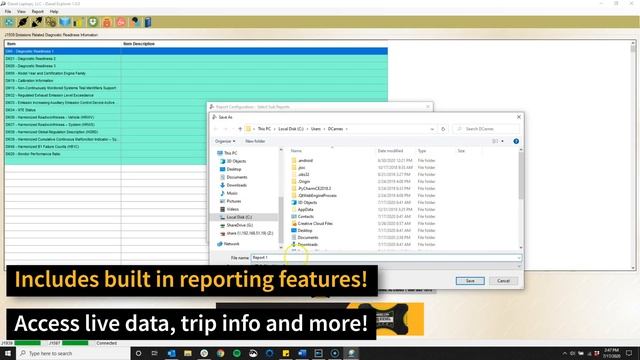Expand the address bar history dropdown

coord(432,129)
